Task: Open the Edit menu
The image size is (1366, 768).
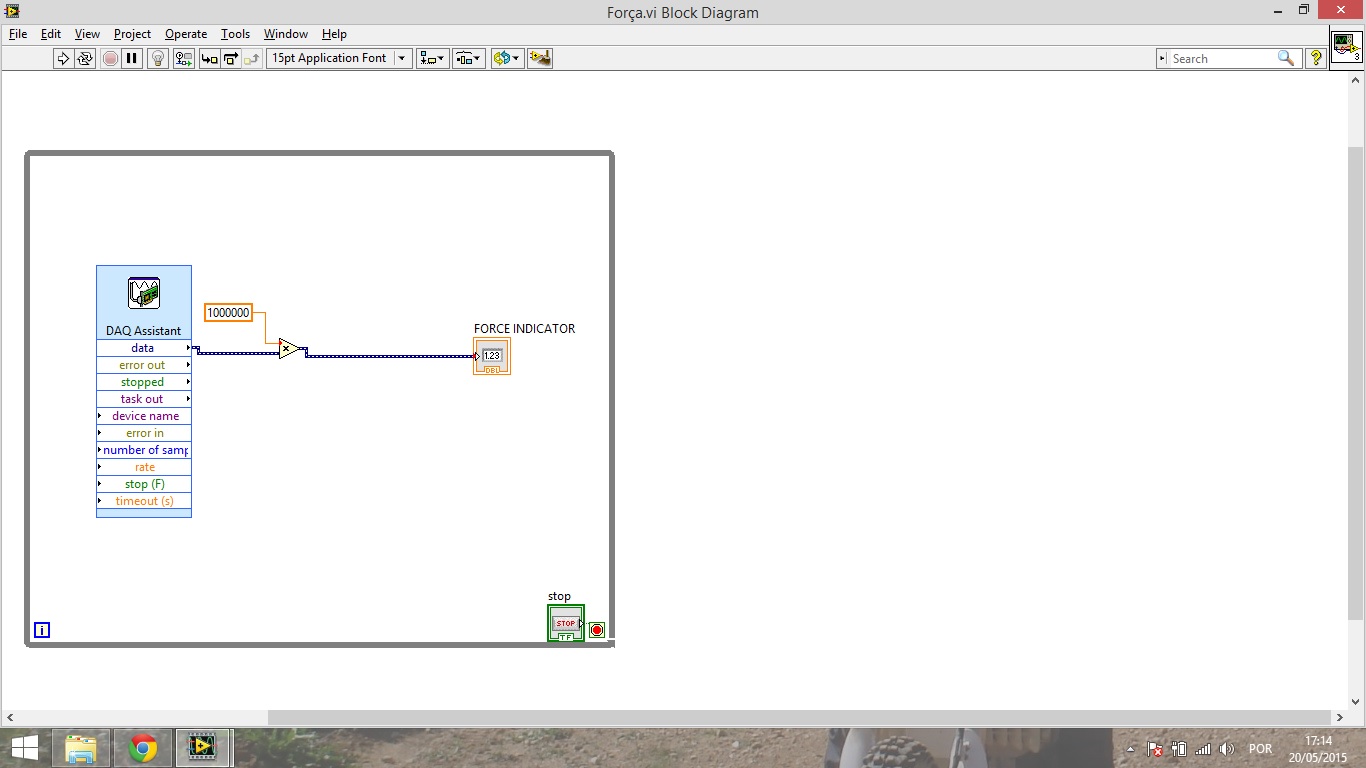Action: [x=51, y=34]
